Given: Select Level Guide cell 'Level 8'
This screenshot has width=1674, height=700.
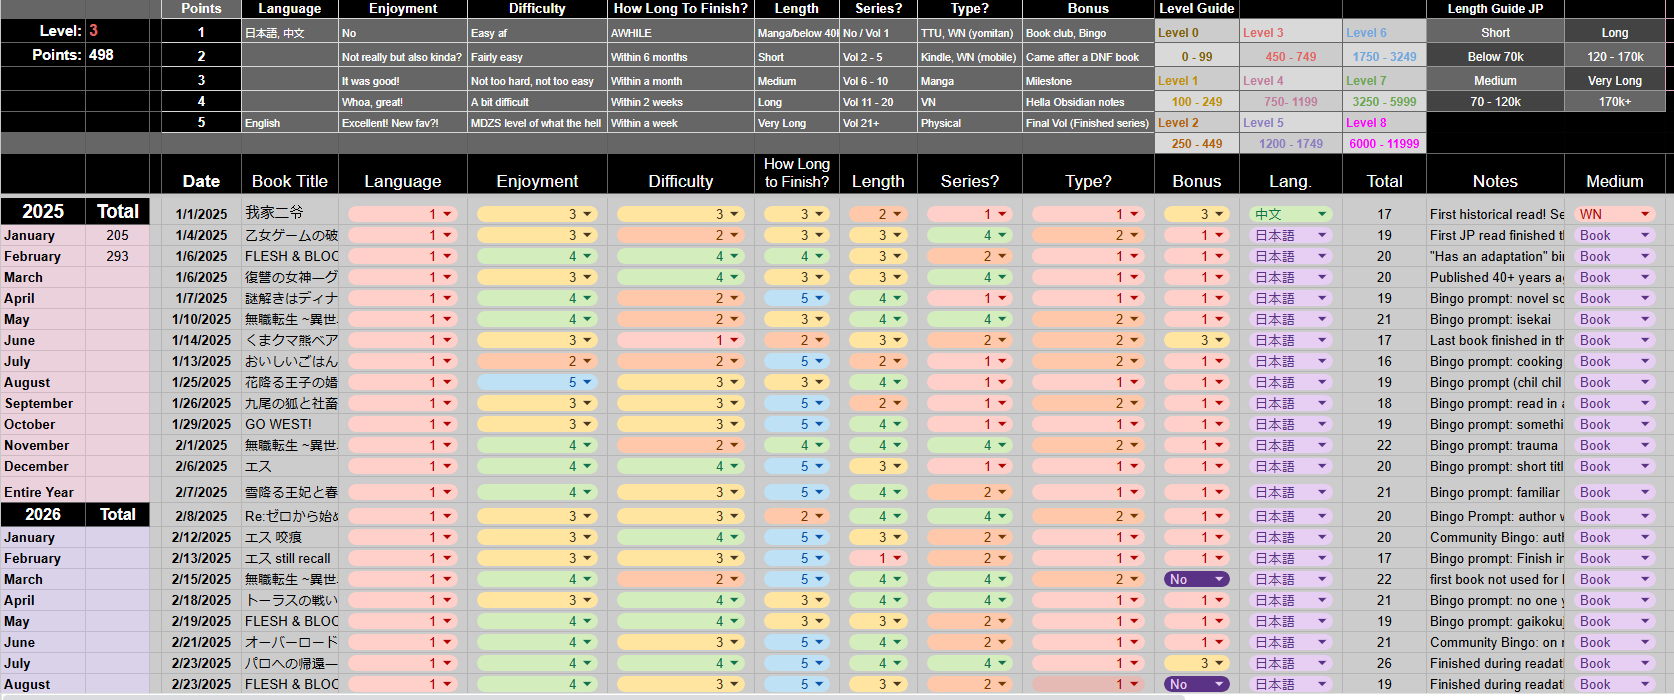Looking at the screenshot, I should click(1384, 123).
